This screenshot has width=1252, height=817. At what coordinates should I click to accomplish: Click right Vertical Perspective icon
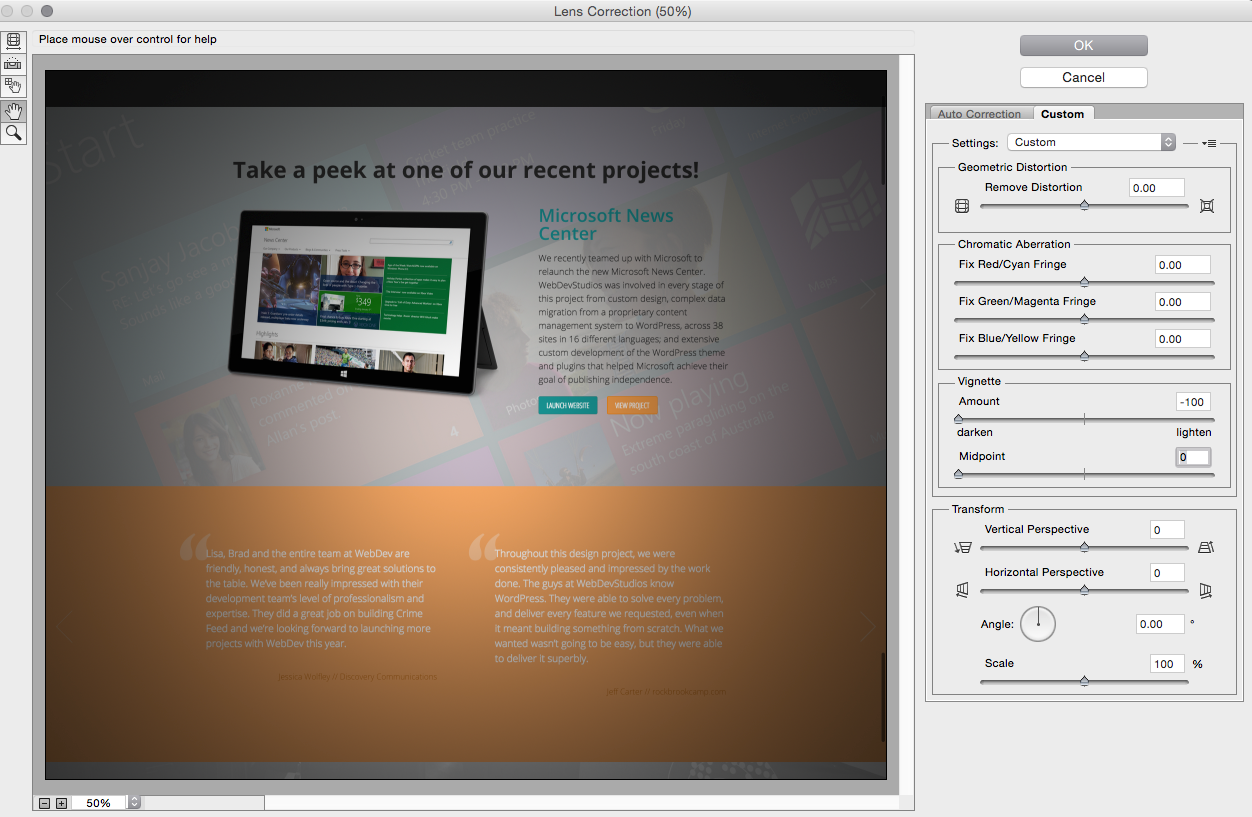pos(1206,547)
